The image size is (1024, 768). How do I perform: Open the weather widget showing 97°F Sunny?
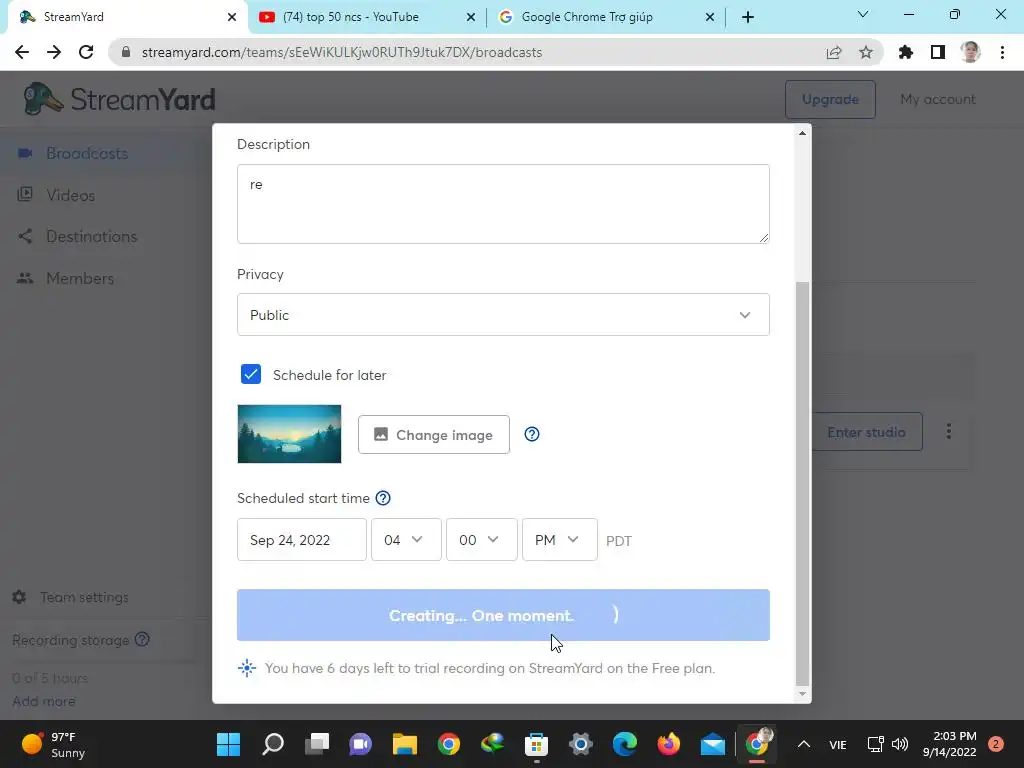tap(54, 744)
